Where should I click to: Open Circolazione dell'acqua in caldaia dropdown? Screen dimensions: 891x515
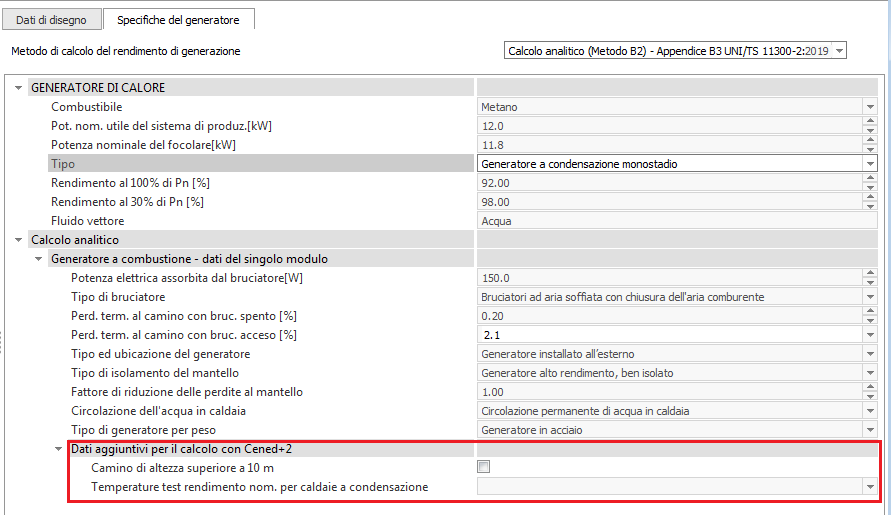[868, 411]
